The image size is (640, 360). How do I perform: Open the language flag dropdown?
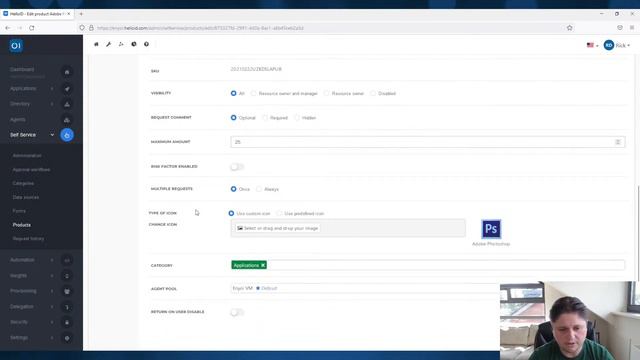point(592,45)
